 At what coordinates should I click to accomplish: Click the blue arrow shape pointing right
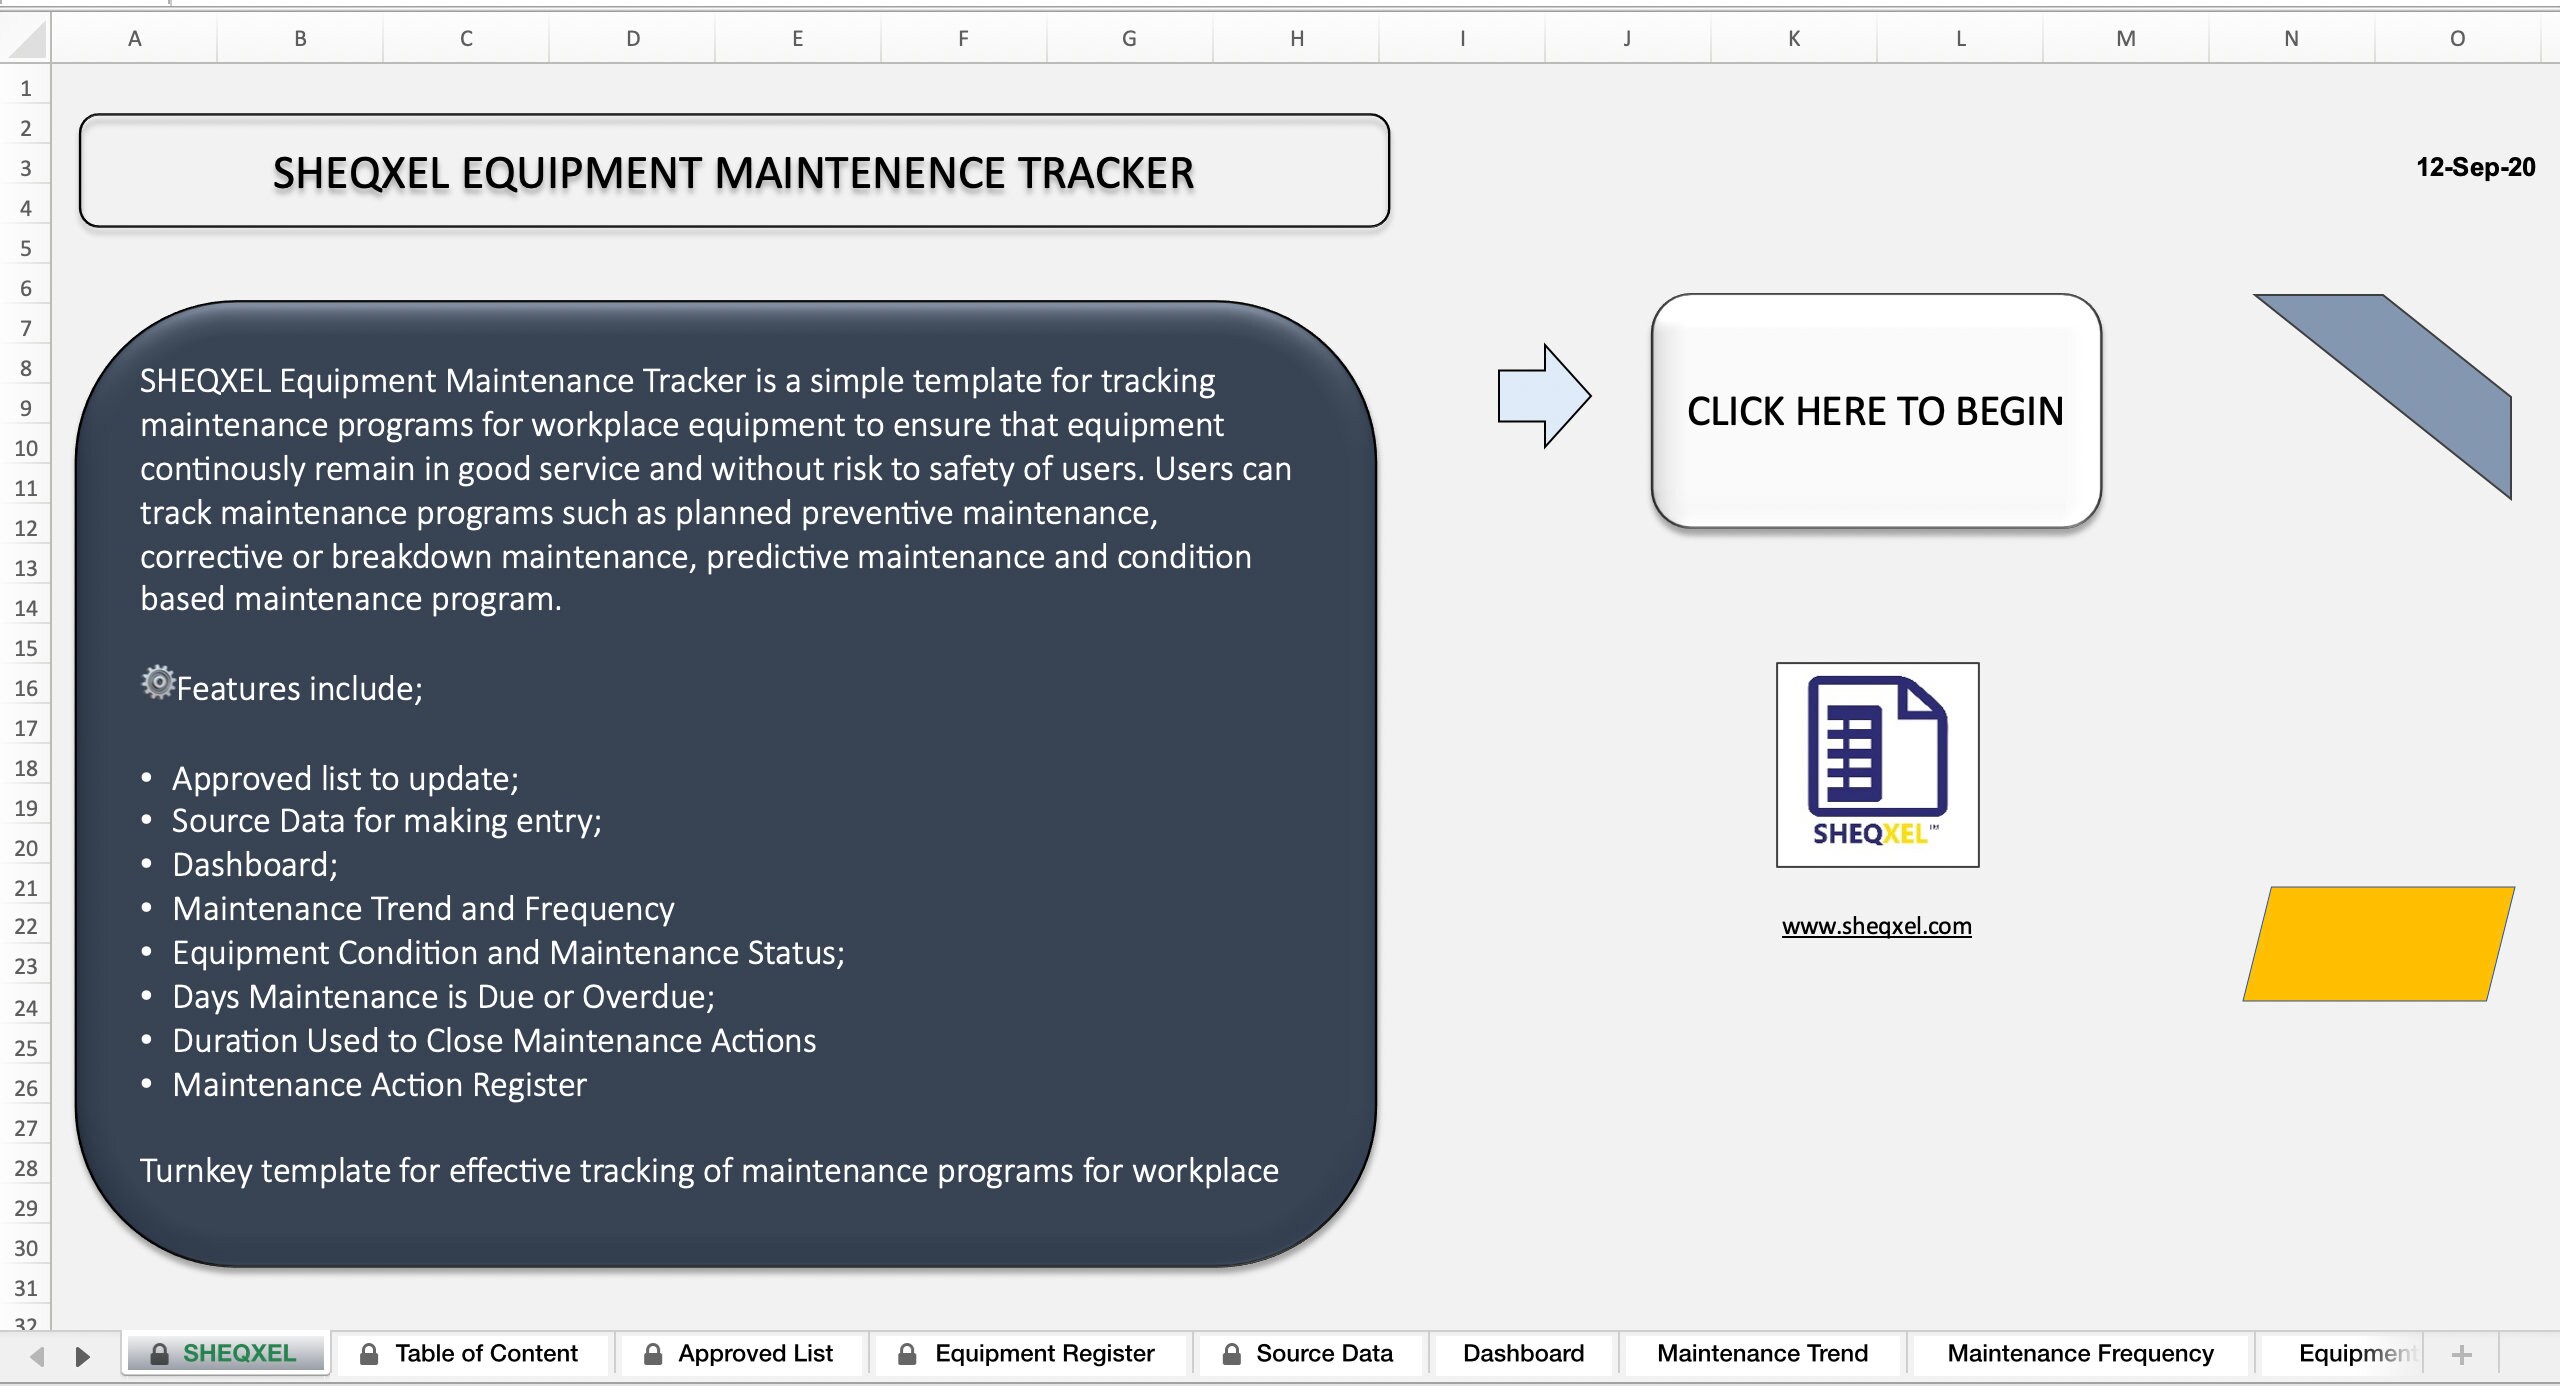(x=1545, y=395)
